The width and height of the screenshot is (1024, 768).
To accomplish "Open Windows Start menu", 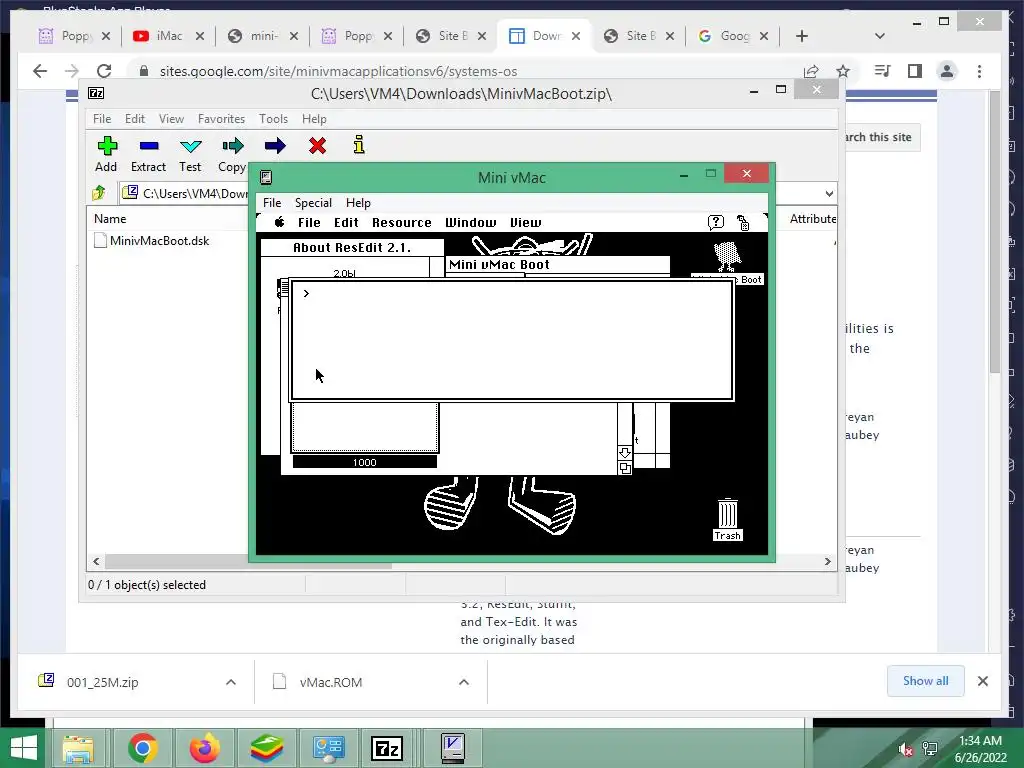I will (24, 748).
